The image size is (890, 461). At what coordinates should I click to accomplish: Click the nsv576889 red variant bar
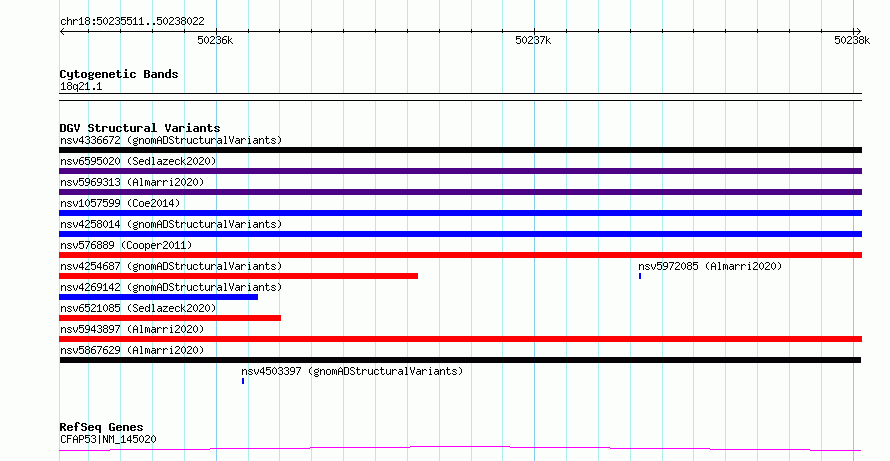[460, 255]
